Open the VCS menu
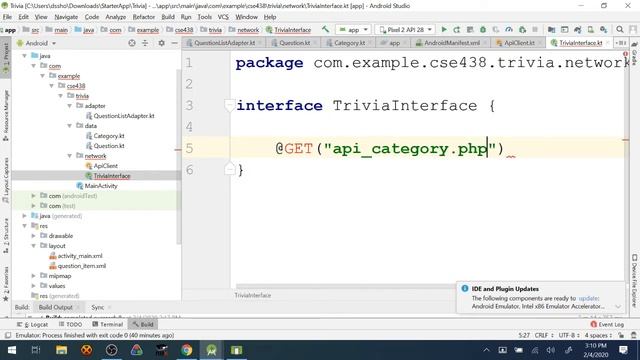Image resolution: width=640 pixels, height=360 pixels. 223,17
